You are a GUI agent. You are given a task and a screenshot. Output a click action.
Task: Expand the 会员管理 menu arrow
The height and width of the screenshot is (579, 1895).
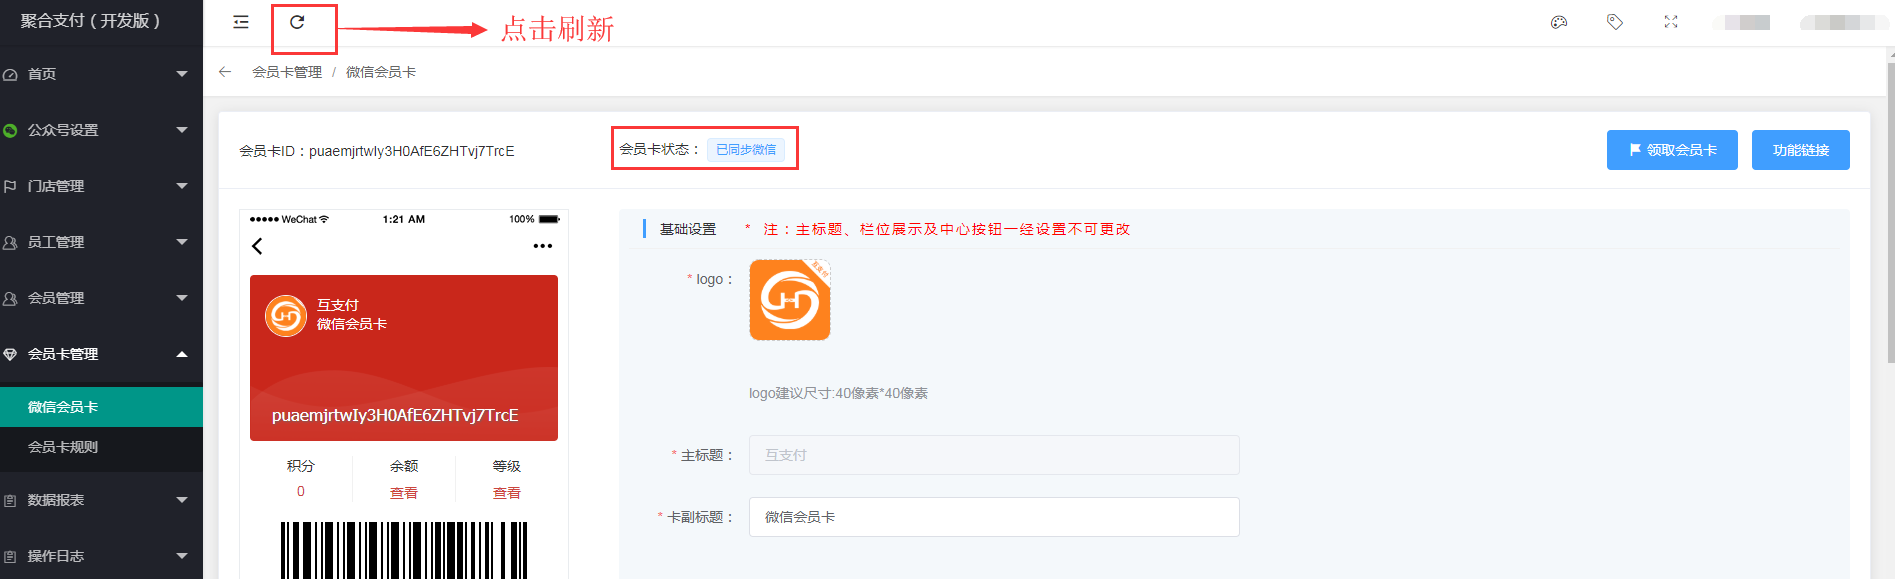[182, 298]
